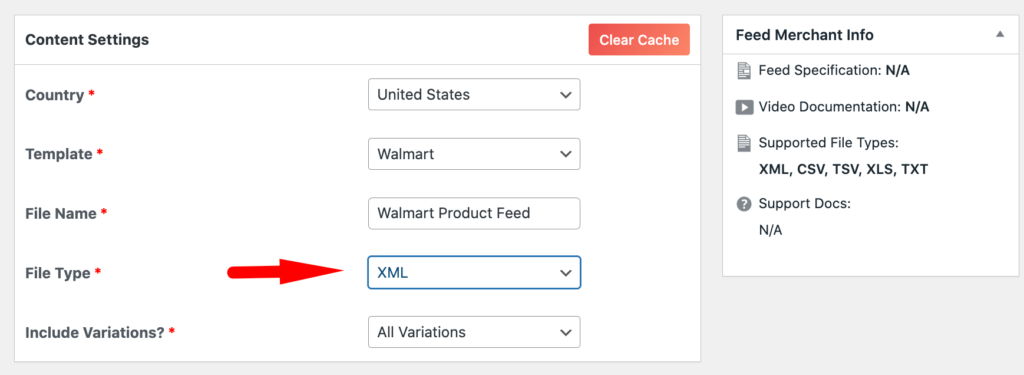Click the Content Settings heading
Viewport: 1024px width, 375px height.
pyautogui.click(x=87, y=40)
